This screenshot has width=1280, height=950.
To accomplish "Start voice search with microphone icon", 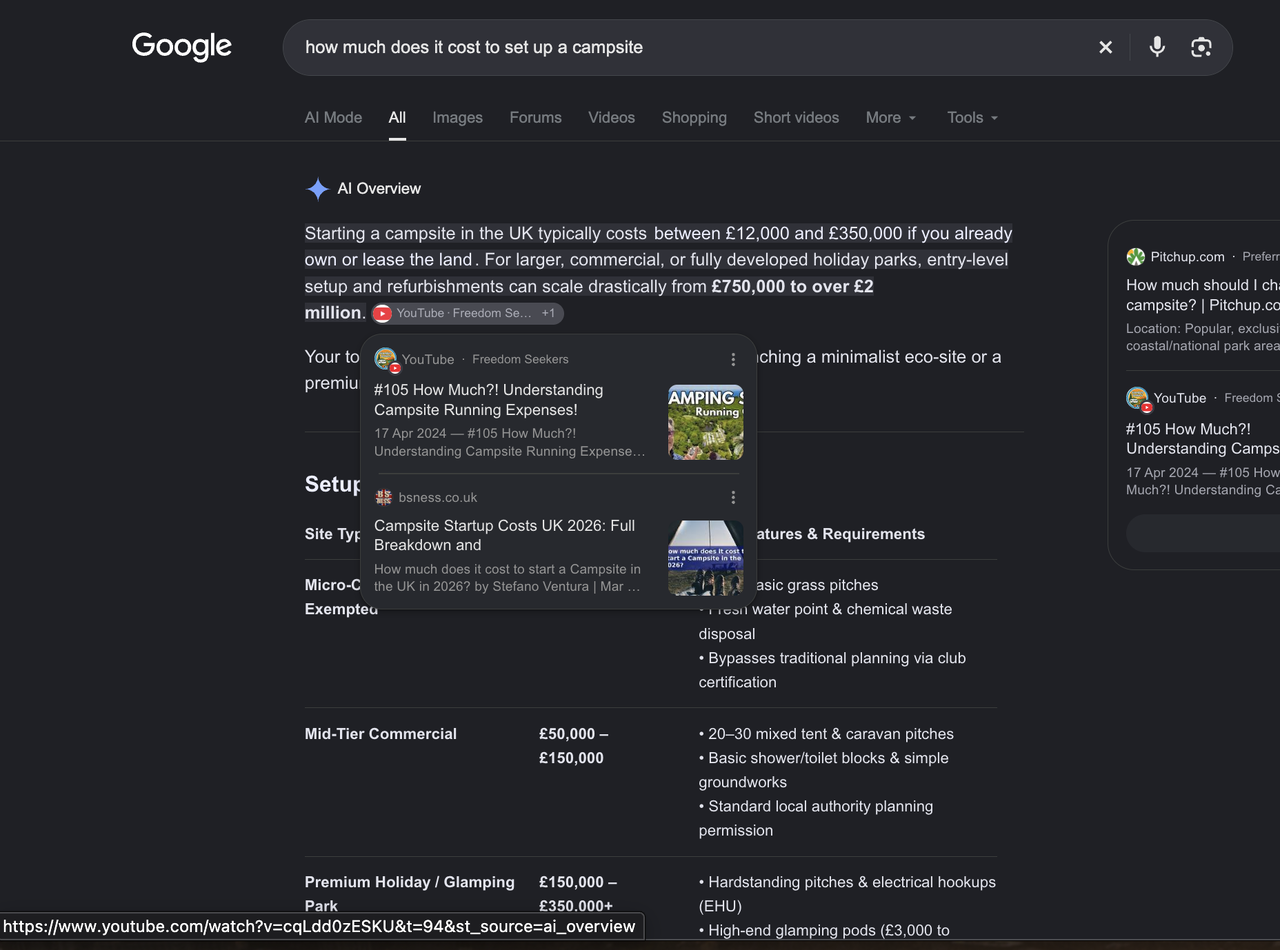I will (x=1157, y=47).
